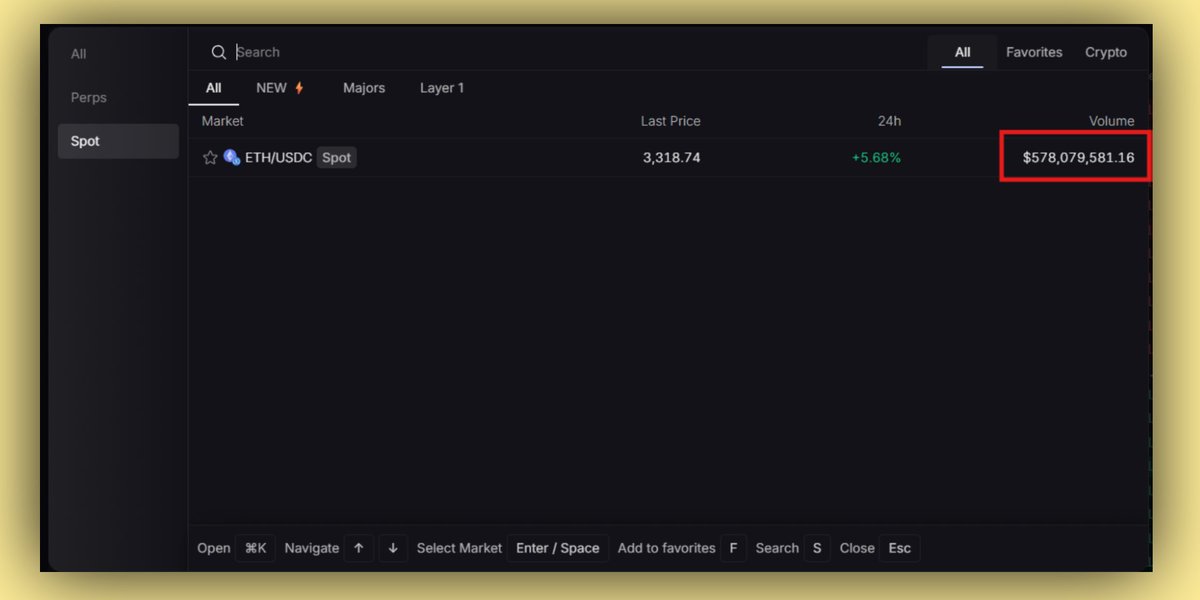The height and width of the screenshot is (600, 1200).
Task: Select the All filter under search
Action: (214, 88)
